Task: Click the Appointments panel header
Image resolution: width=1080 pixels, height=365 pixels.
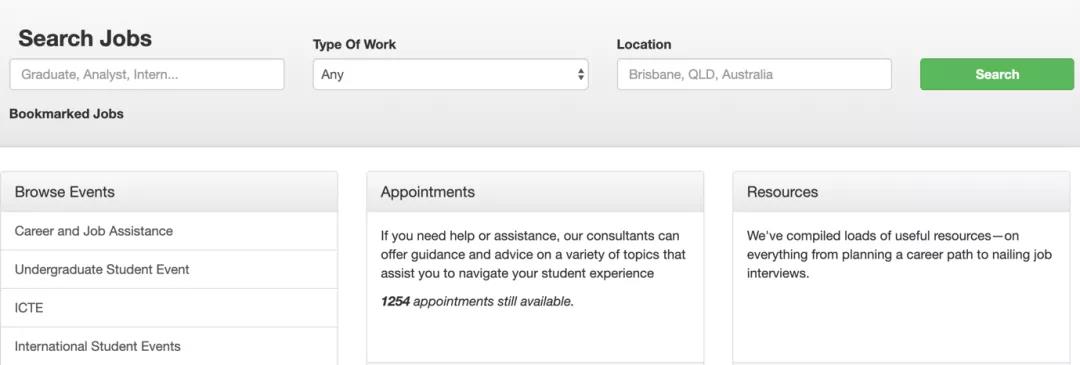Action: (535, 192)
